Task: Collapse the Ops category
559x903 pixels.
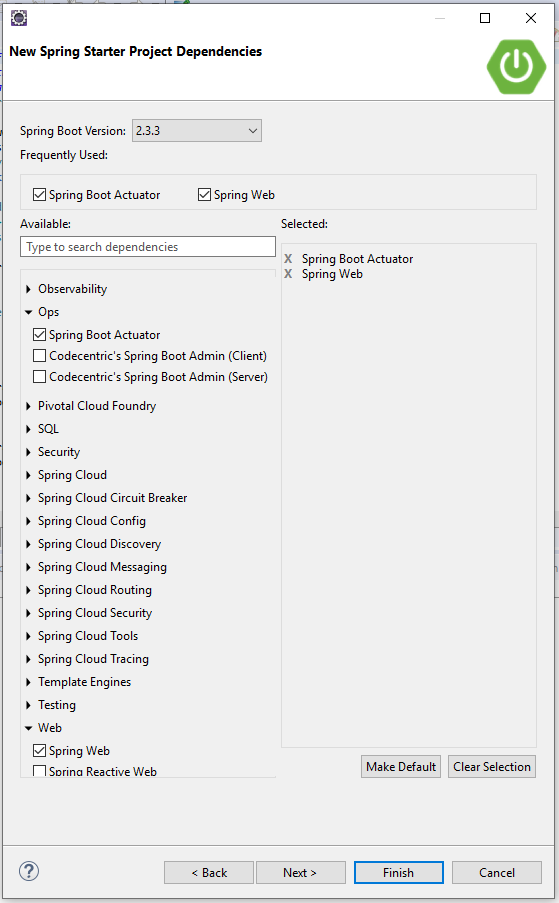Action: (x=28, y=312)
